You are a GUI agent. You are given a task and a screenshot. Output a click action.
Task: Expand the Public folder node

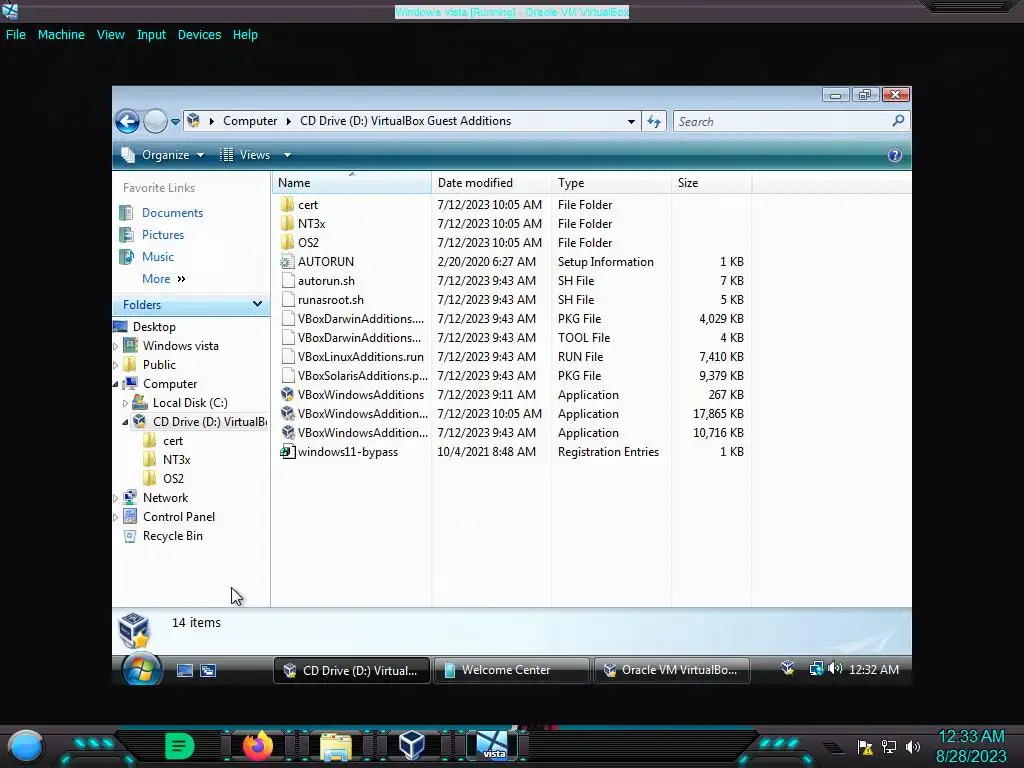coord(116,364)
